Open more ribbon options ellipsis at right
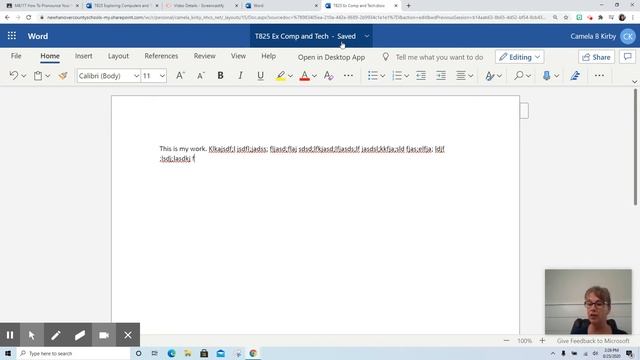The width and height of the screenshot is (640, 360). pos(599,76)
